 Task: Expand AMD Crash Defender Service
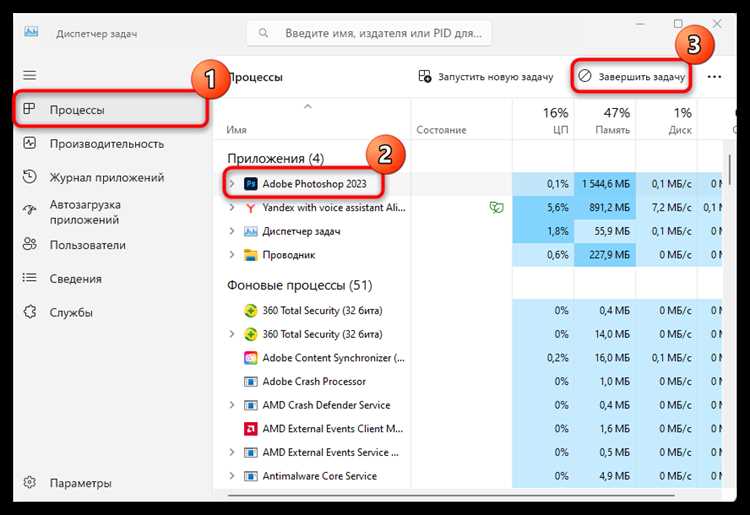click(x=232, y=405)
